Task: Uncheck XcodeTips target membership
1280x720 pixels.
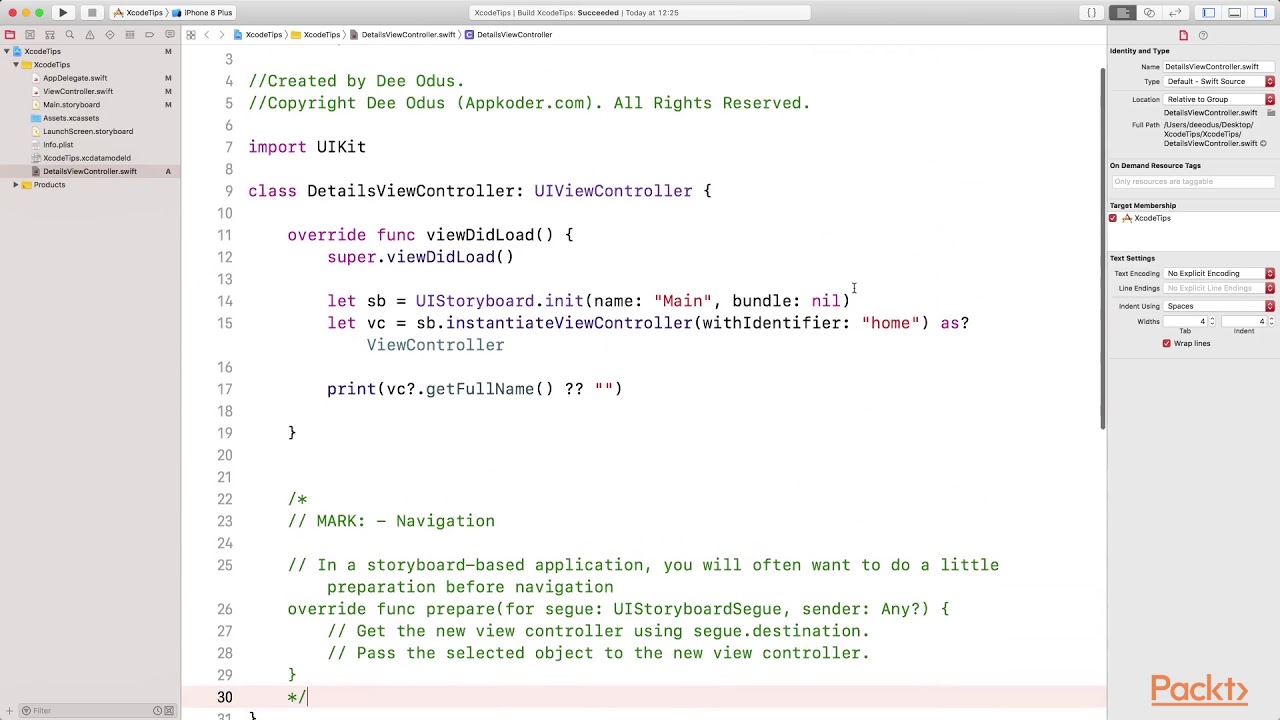Action: click(x=1113, y=218)
